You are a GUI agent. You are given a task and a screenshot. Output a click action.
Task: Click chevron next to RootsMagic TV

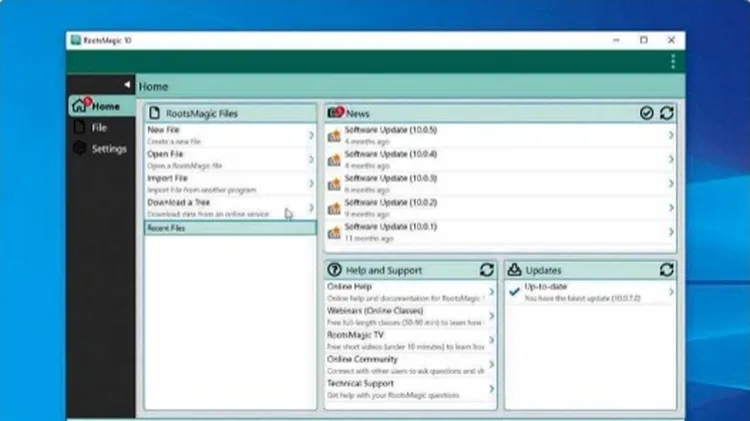click(x=491, y=340)
